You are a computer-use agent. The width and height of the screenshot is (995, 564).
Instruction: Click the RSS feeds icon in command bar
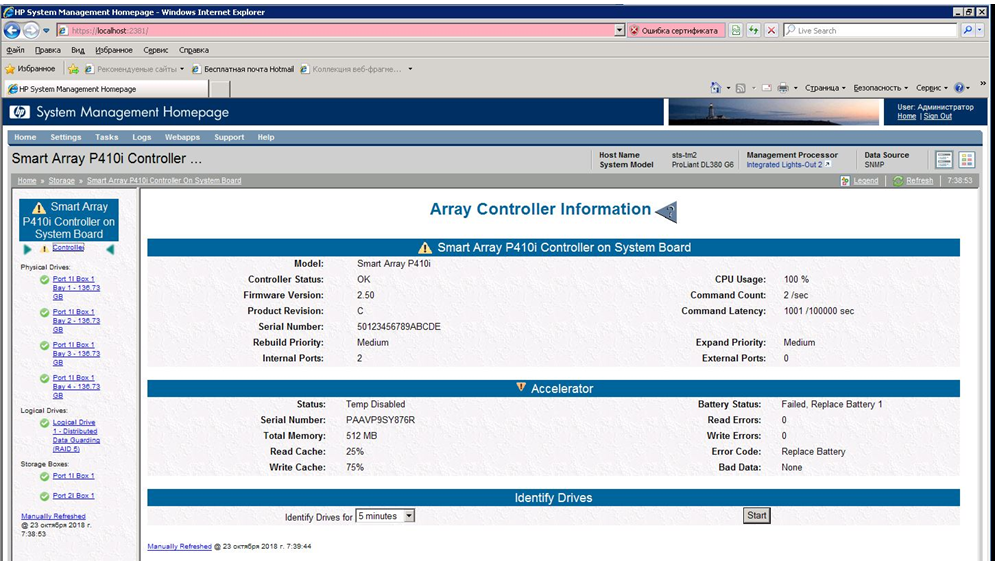click(x=740, y=88)
